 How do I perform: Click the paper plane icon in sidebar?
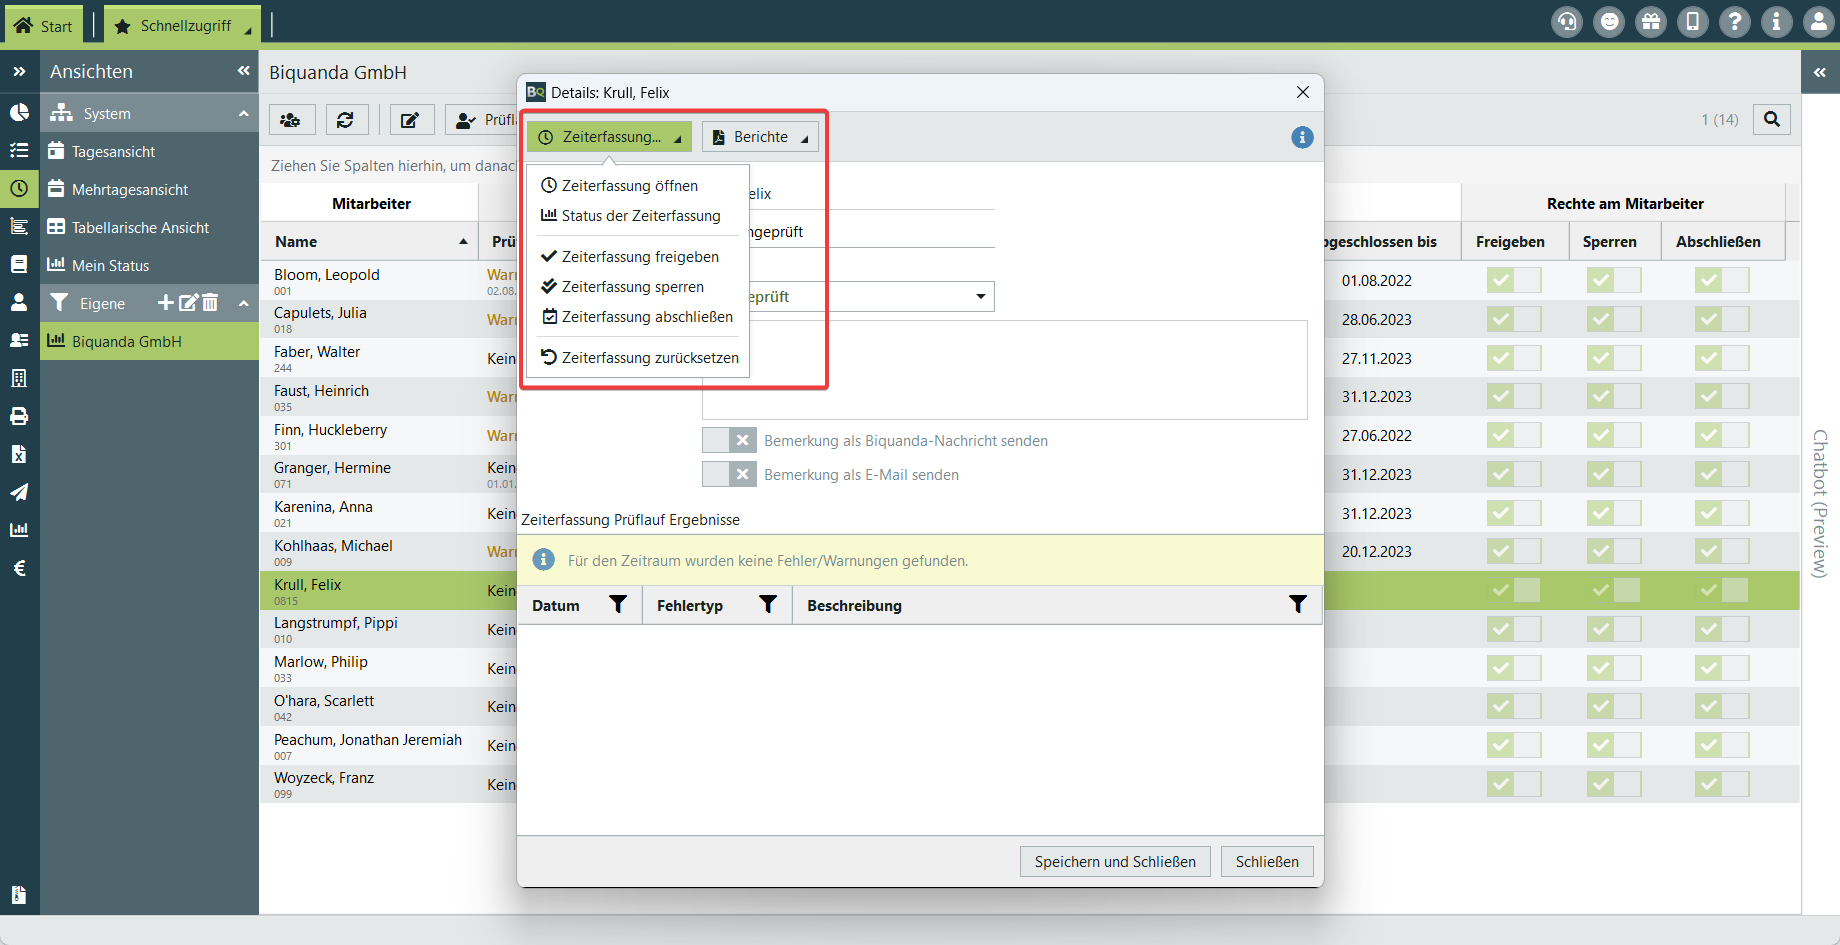coord(19,492)
